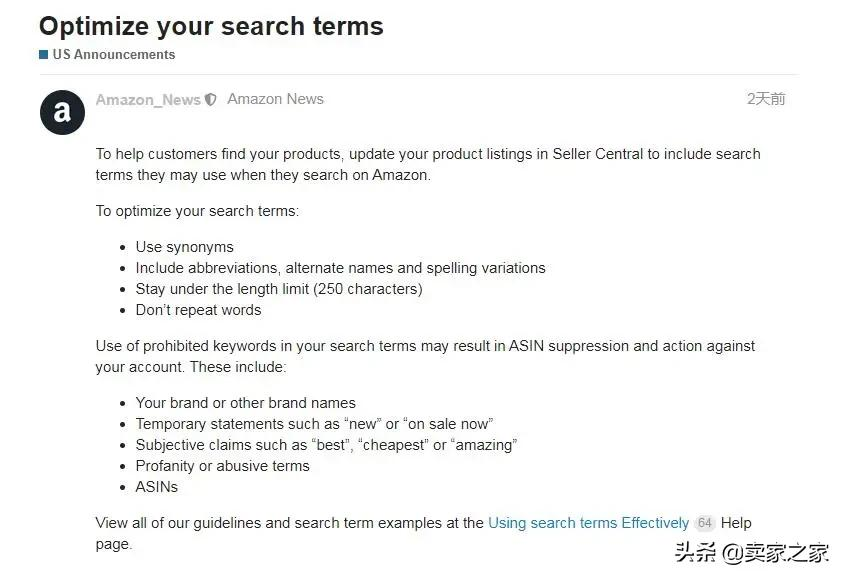The height and width of the screenshot is (580, 846).
Task: Open 'Using search terms Effectively' help link
Action: (588, 523)
